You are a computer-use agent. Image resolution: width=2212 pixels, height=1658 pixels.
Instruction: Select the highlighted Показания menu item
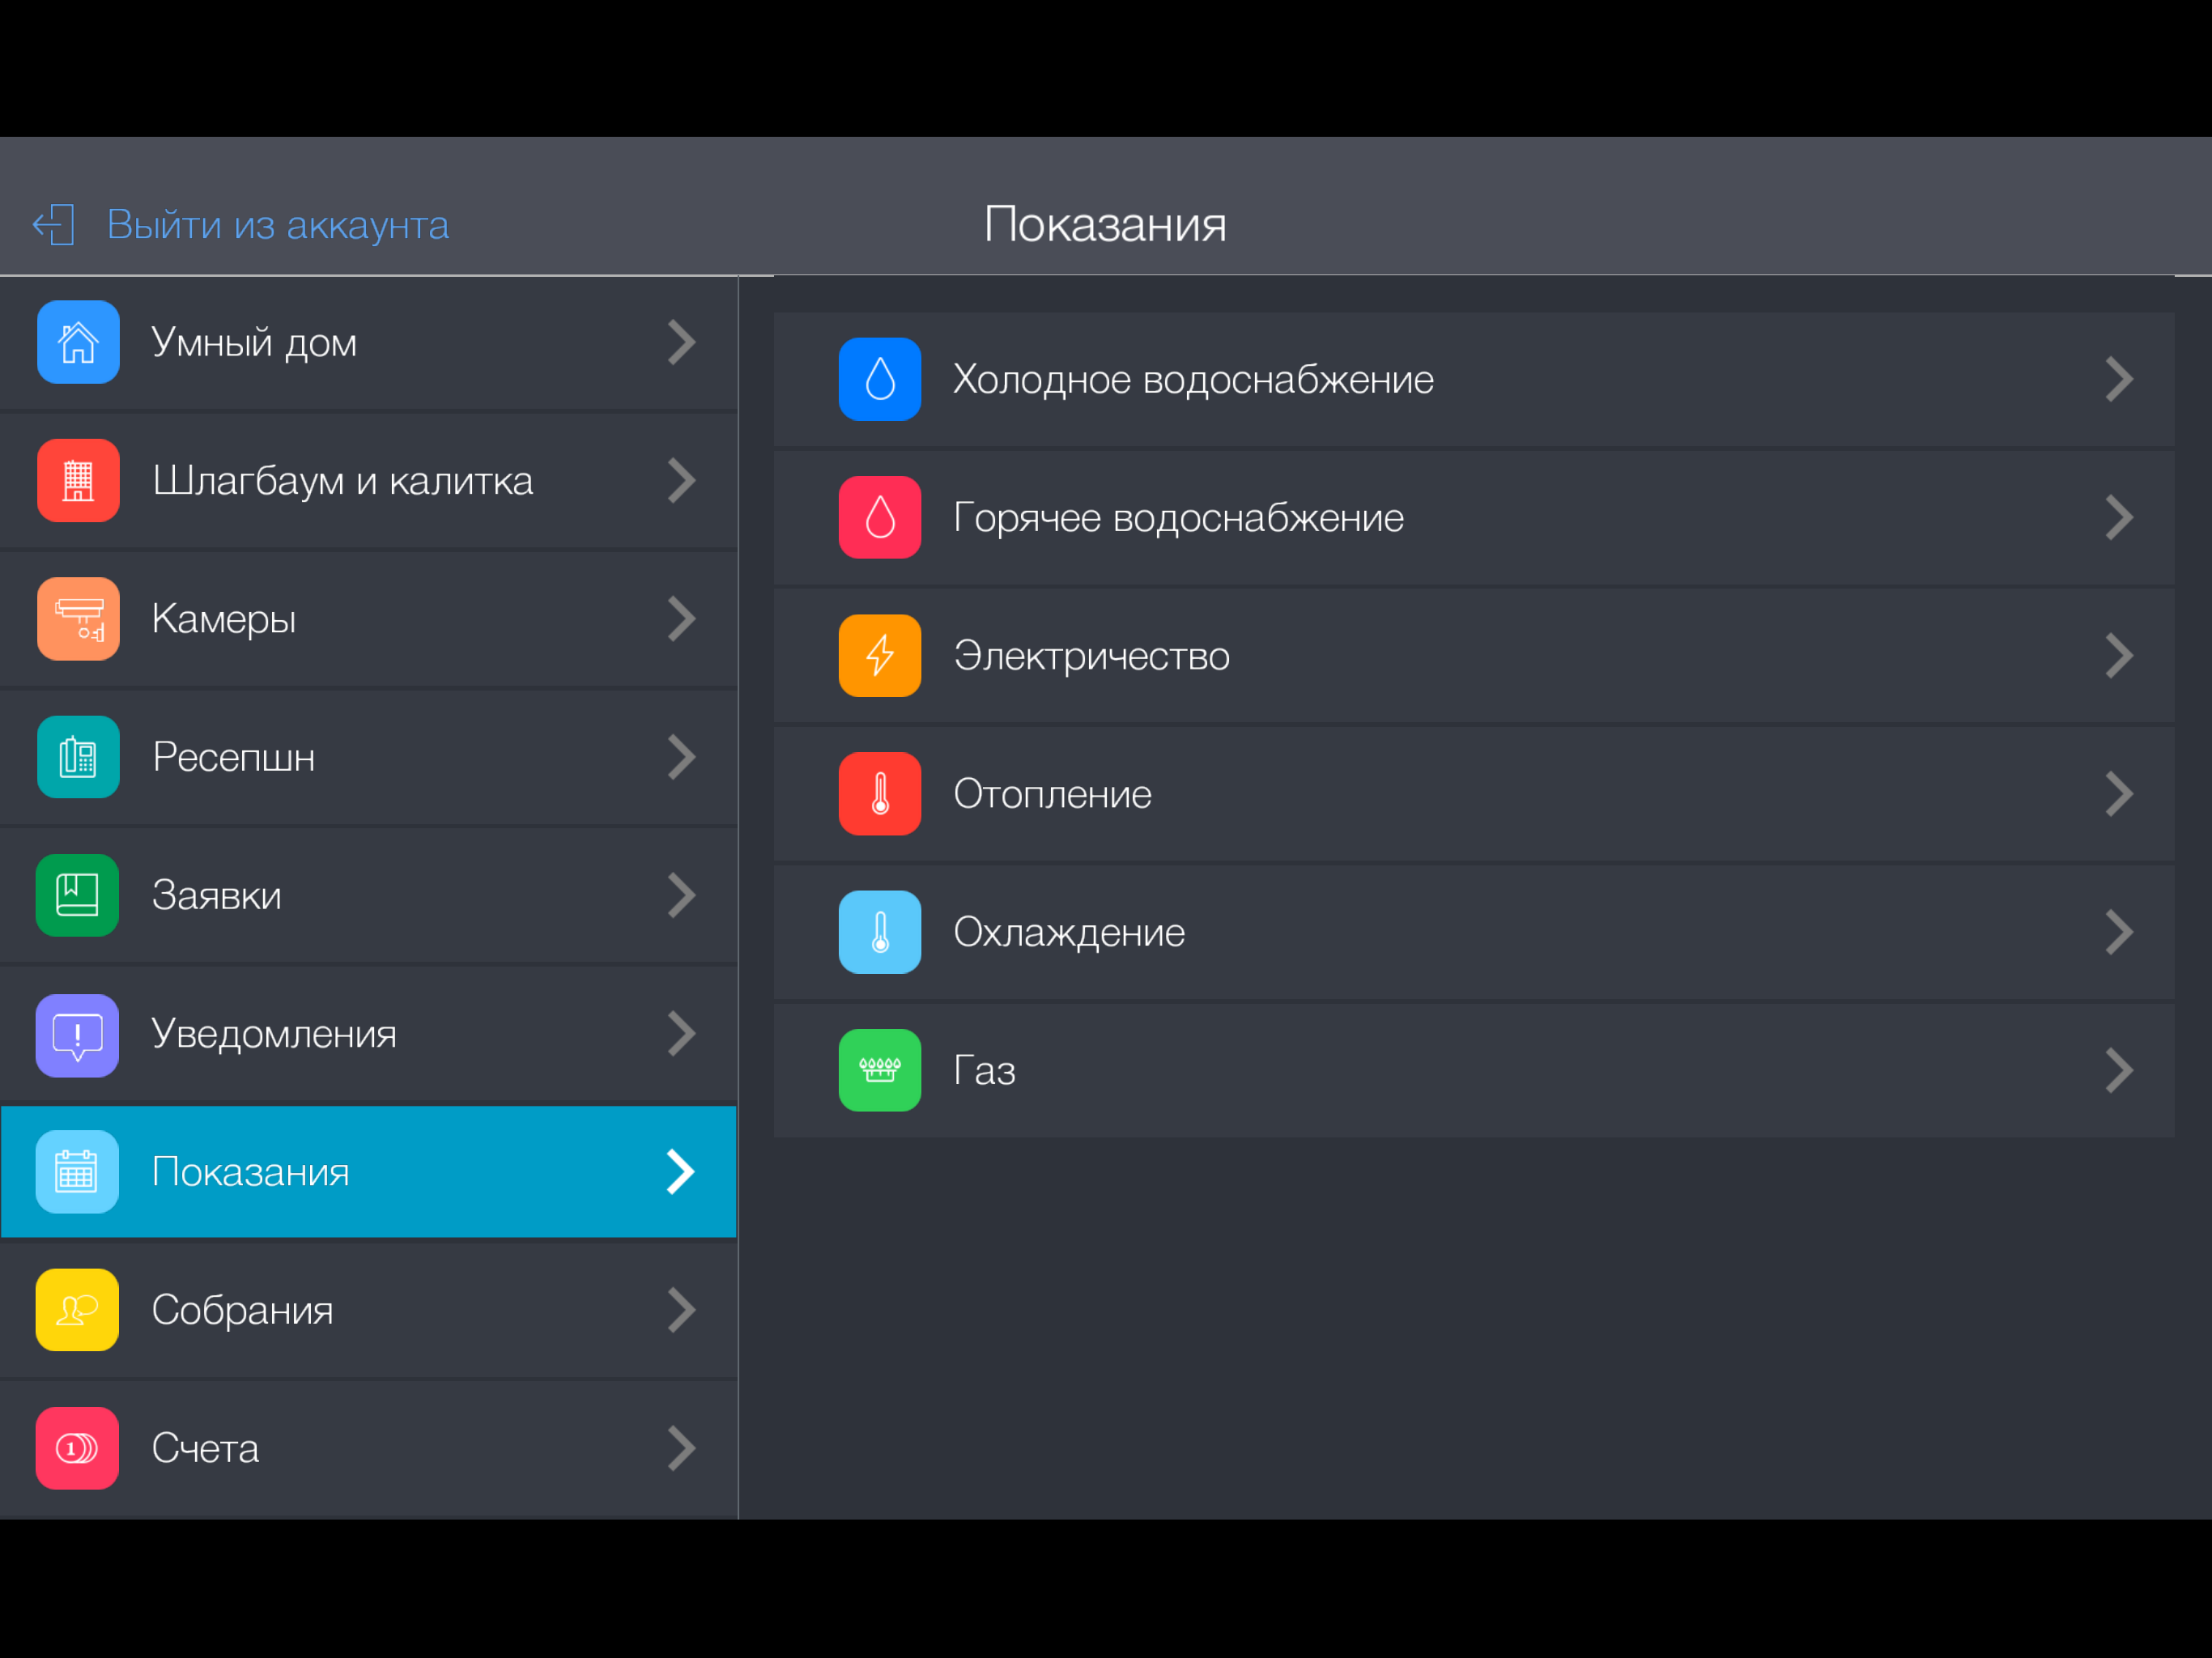point(368,1172)
